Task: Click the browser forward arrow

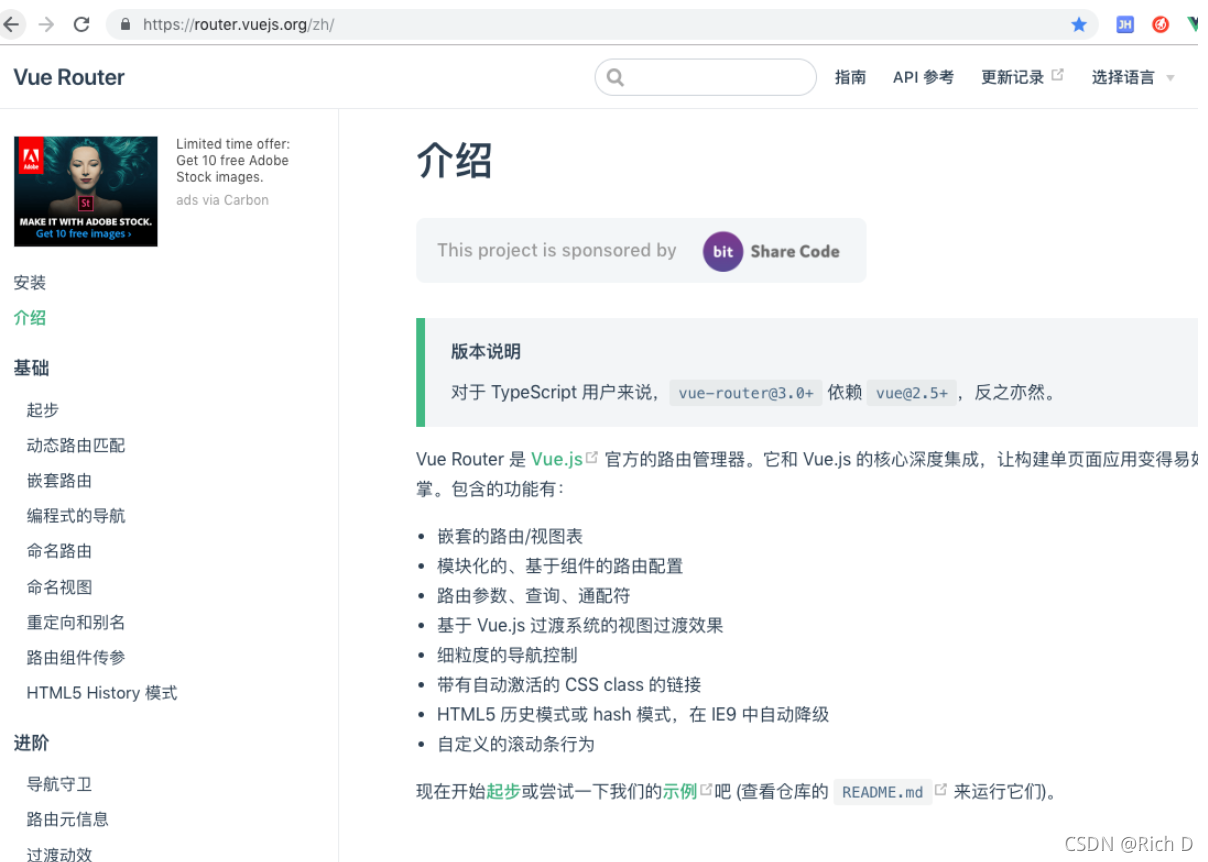Action: 46,23
